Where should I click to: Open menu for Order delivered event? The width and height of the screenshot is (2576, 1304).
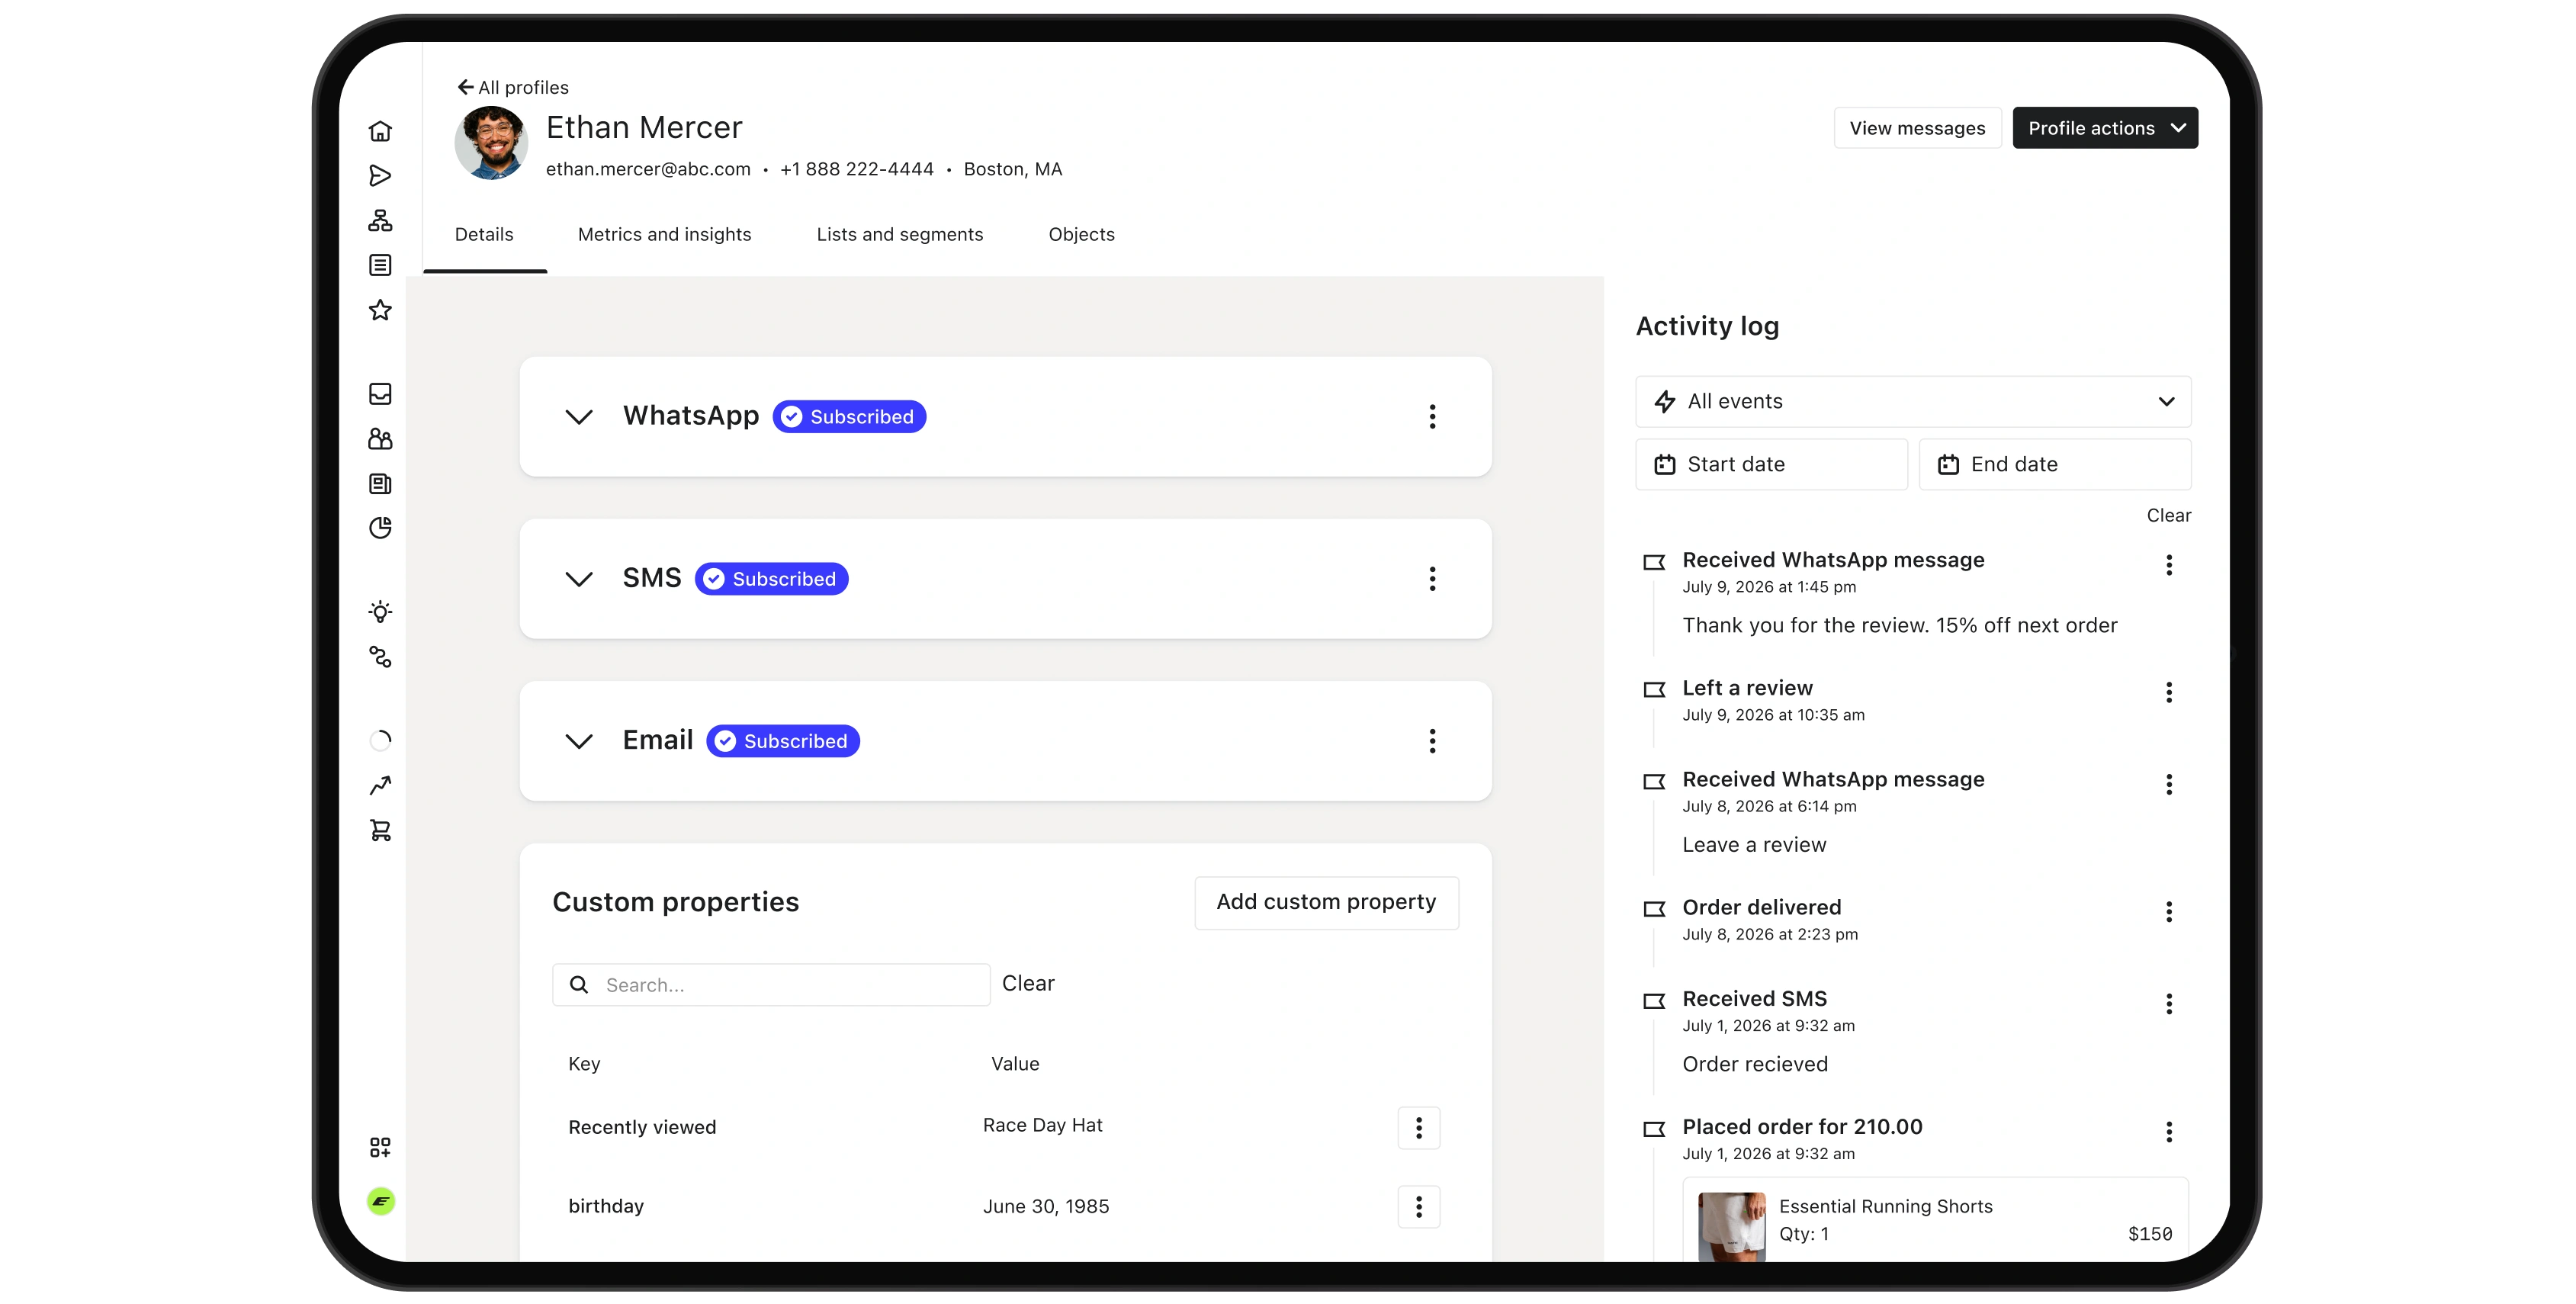pos(2169,912)
